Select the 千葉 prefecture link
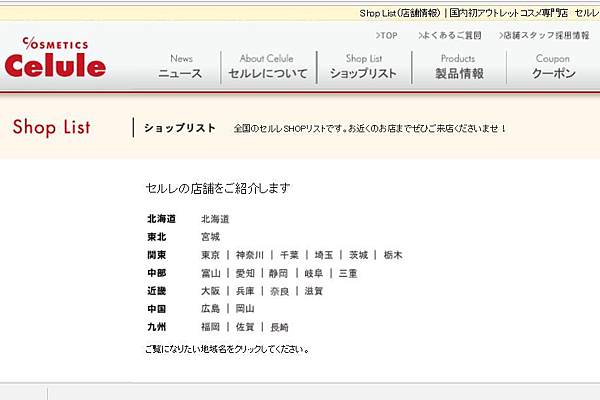This screenshot has height=400, width=600. (289, 255)
